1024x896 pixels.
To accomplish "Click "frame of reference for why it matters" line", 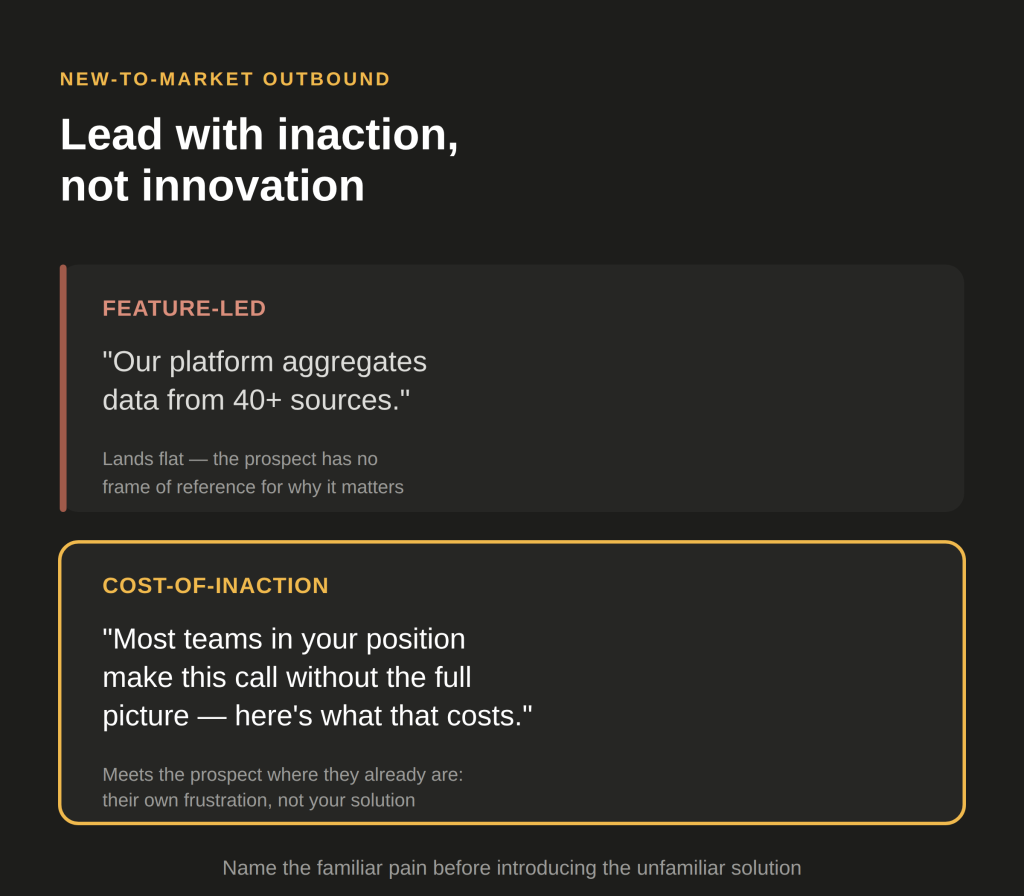I will [253, 487].
